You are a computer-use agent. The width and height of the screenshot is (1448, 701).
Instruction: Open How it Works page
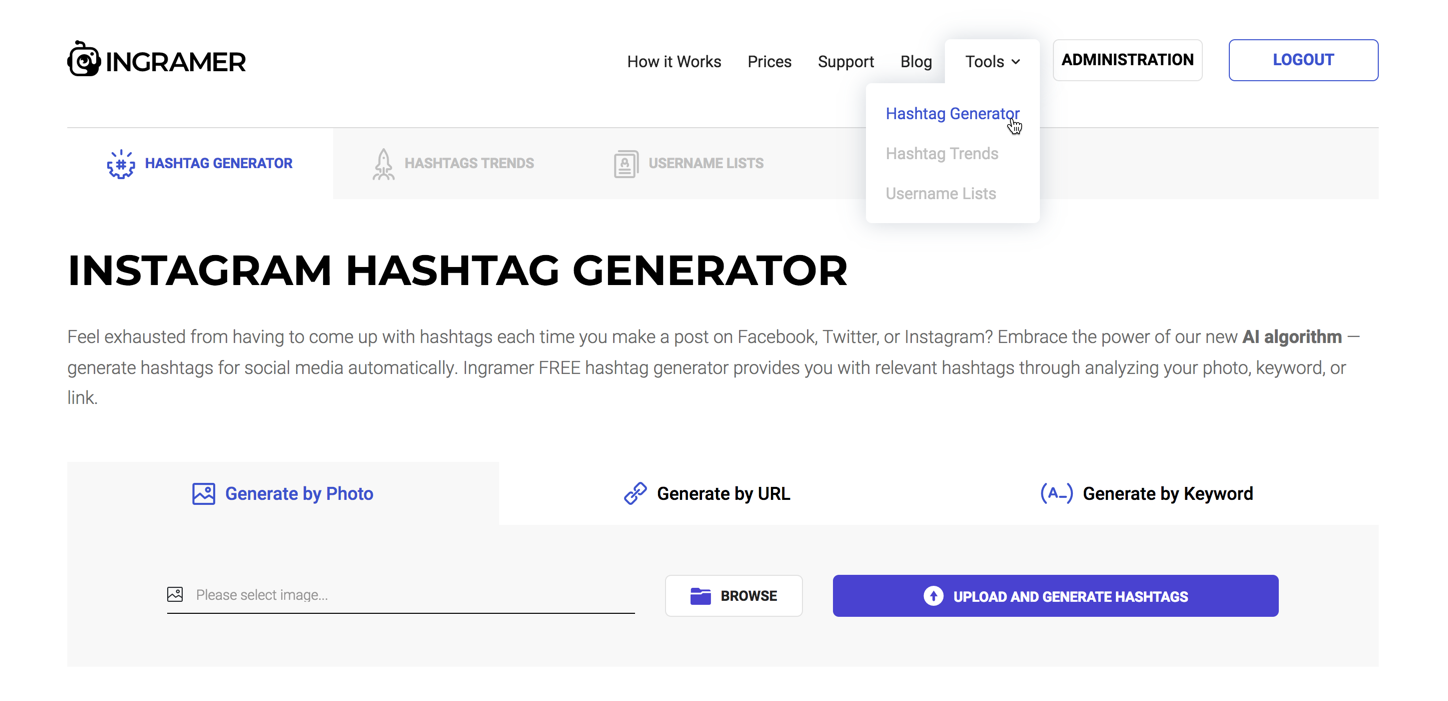(674, 62)
